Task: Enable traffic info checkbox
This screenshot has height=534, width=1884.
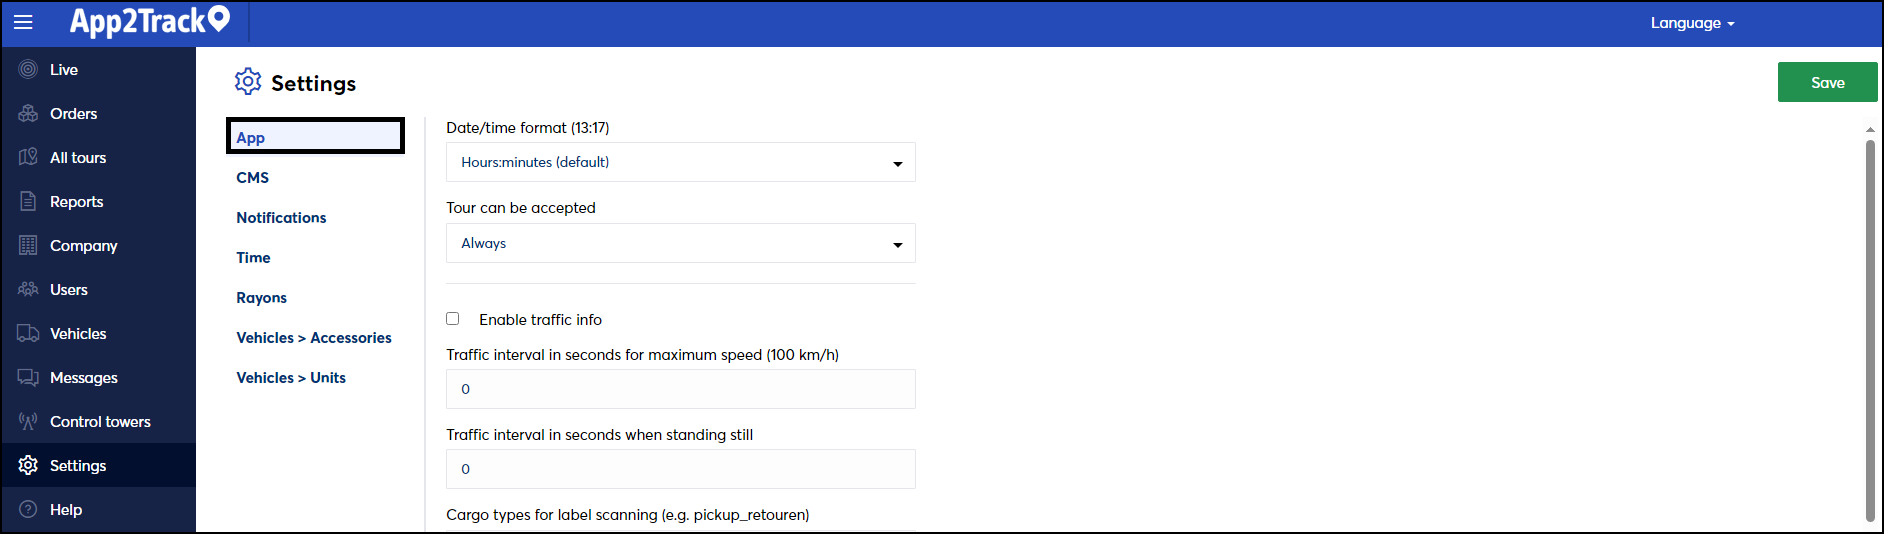Action: click(453, 319)
